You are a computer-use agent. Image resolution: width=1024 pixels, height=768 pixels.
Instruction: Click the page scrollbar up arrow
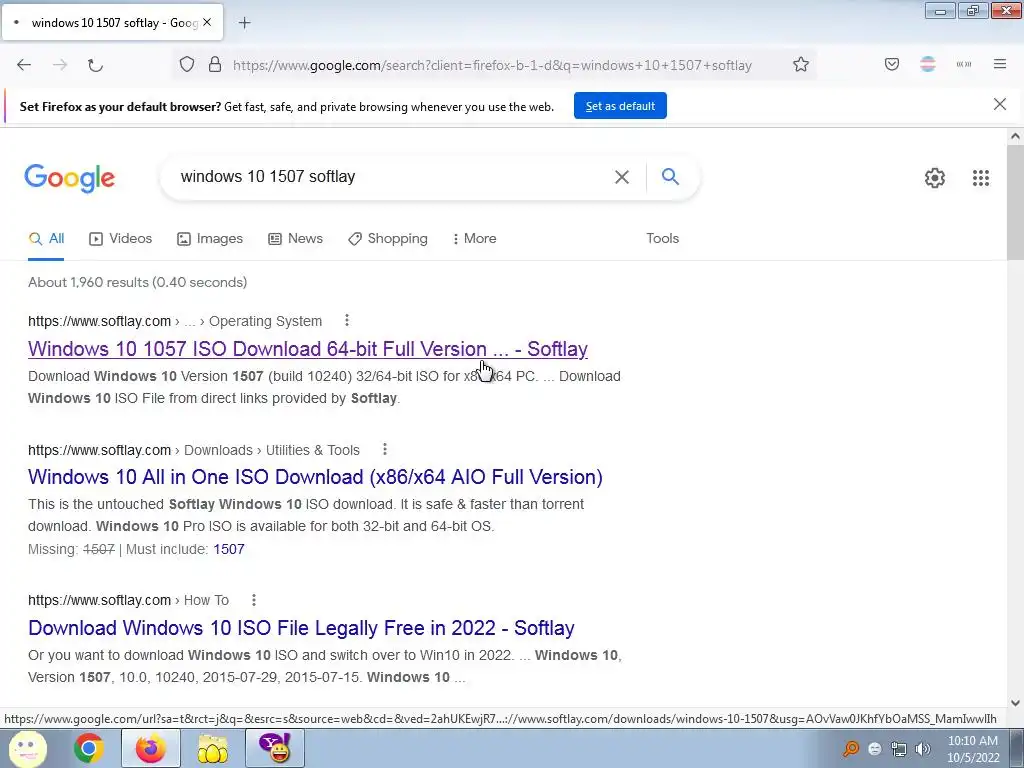point(1015,136)
